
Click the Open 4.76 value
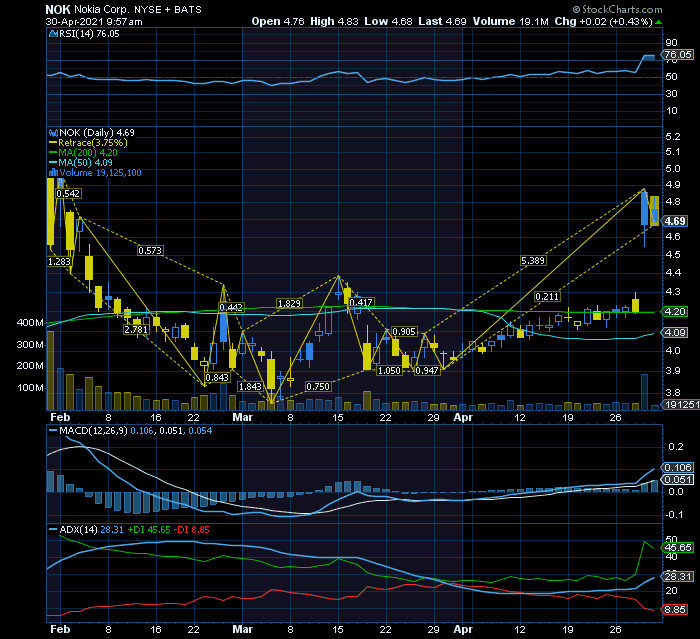tap(278, 21)
